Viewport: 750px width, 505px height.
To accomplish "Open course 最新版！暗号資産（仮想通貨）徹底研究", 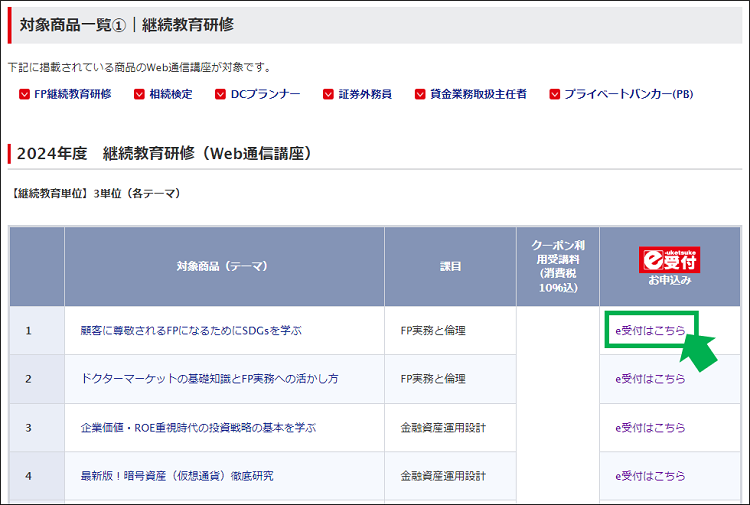I will [176, 476].
